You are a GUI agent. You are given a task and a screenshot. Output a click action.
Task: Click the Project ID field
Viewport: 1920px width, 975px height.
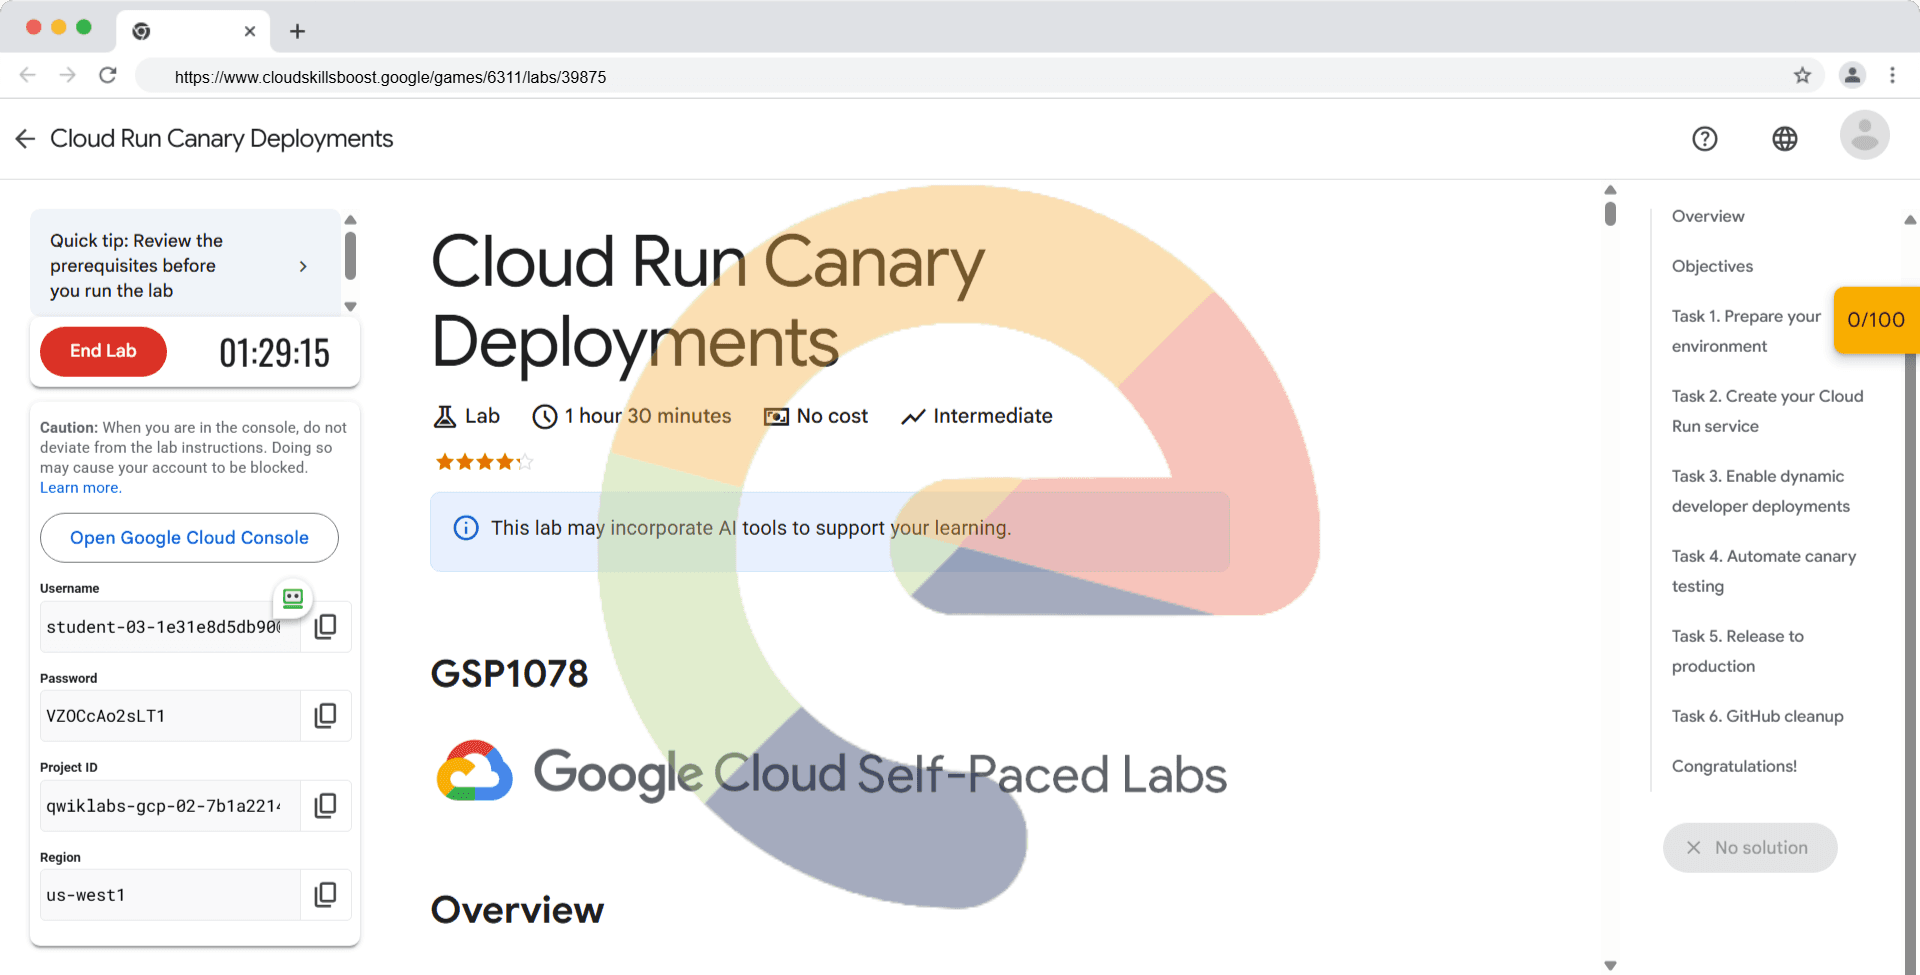point(170,806)
